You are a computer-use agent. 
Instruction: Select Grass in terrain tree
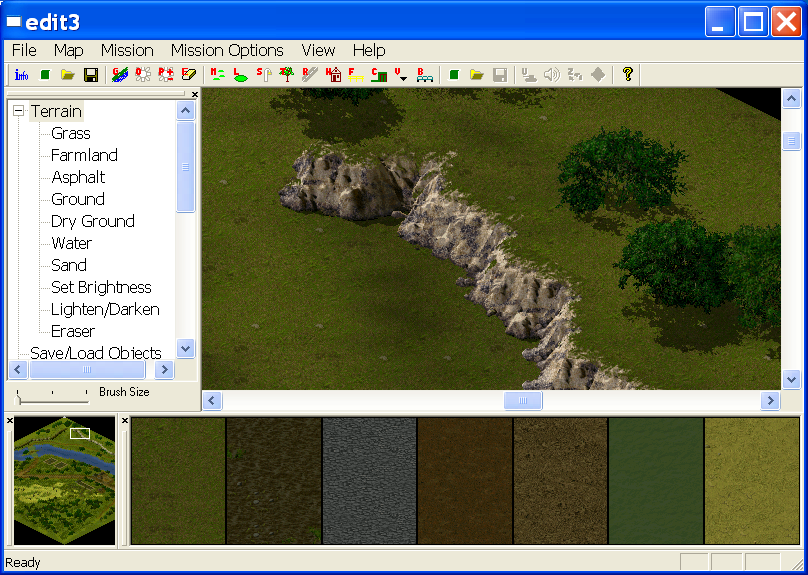[x=71, y=133]
